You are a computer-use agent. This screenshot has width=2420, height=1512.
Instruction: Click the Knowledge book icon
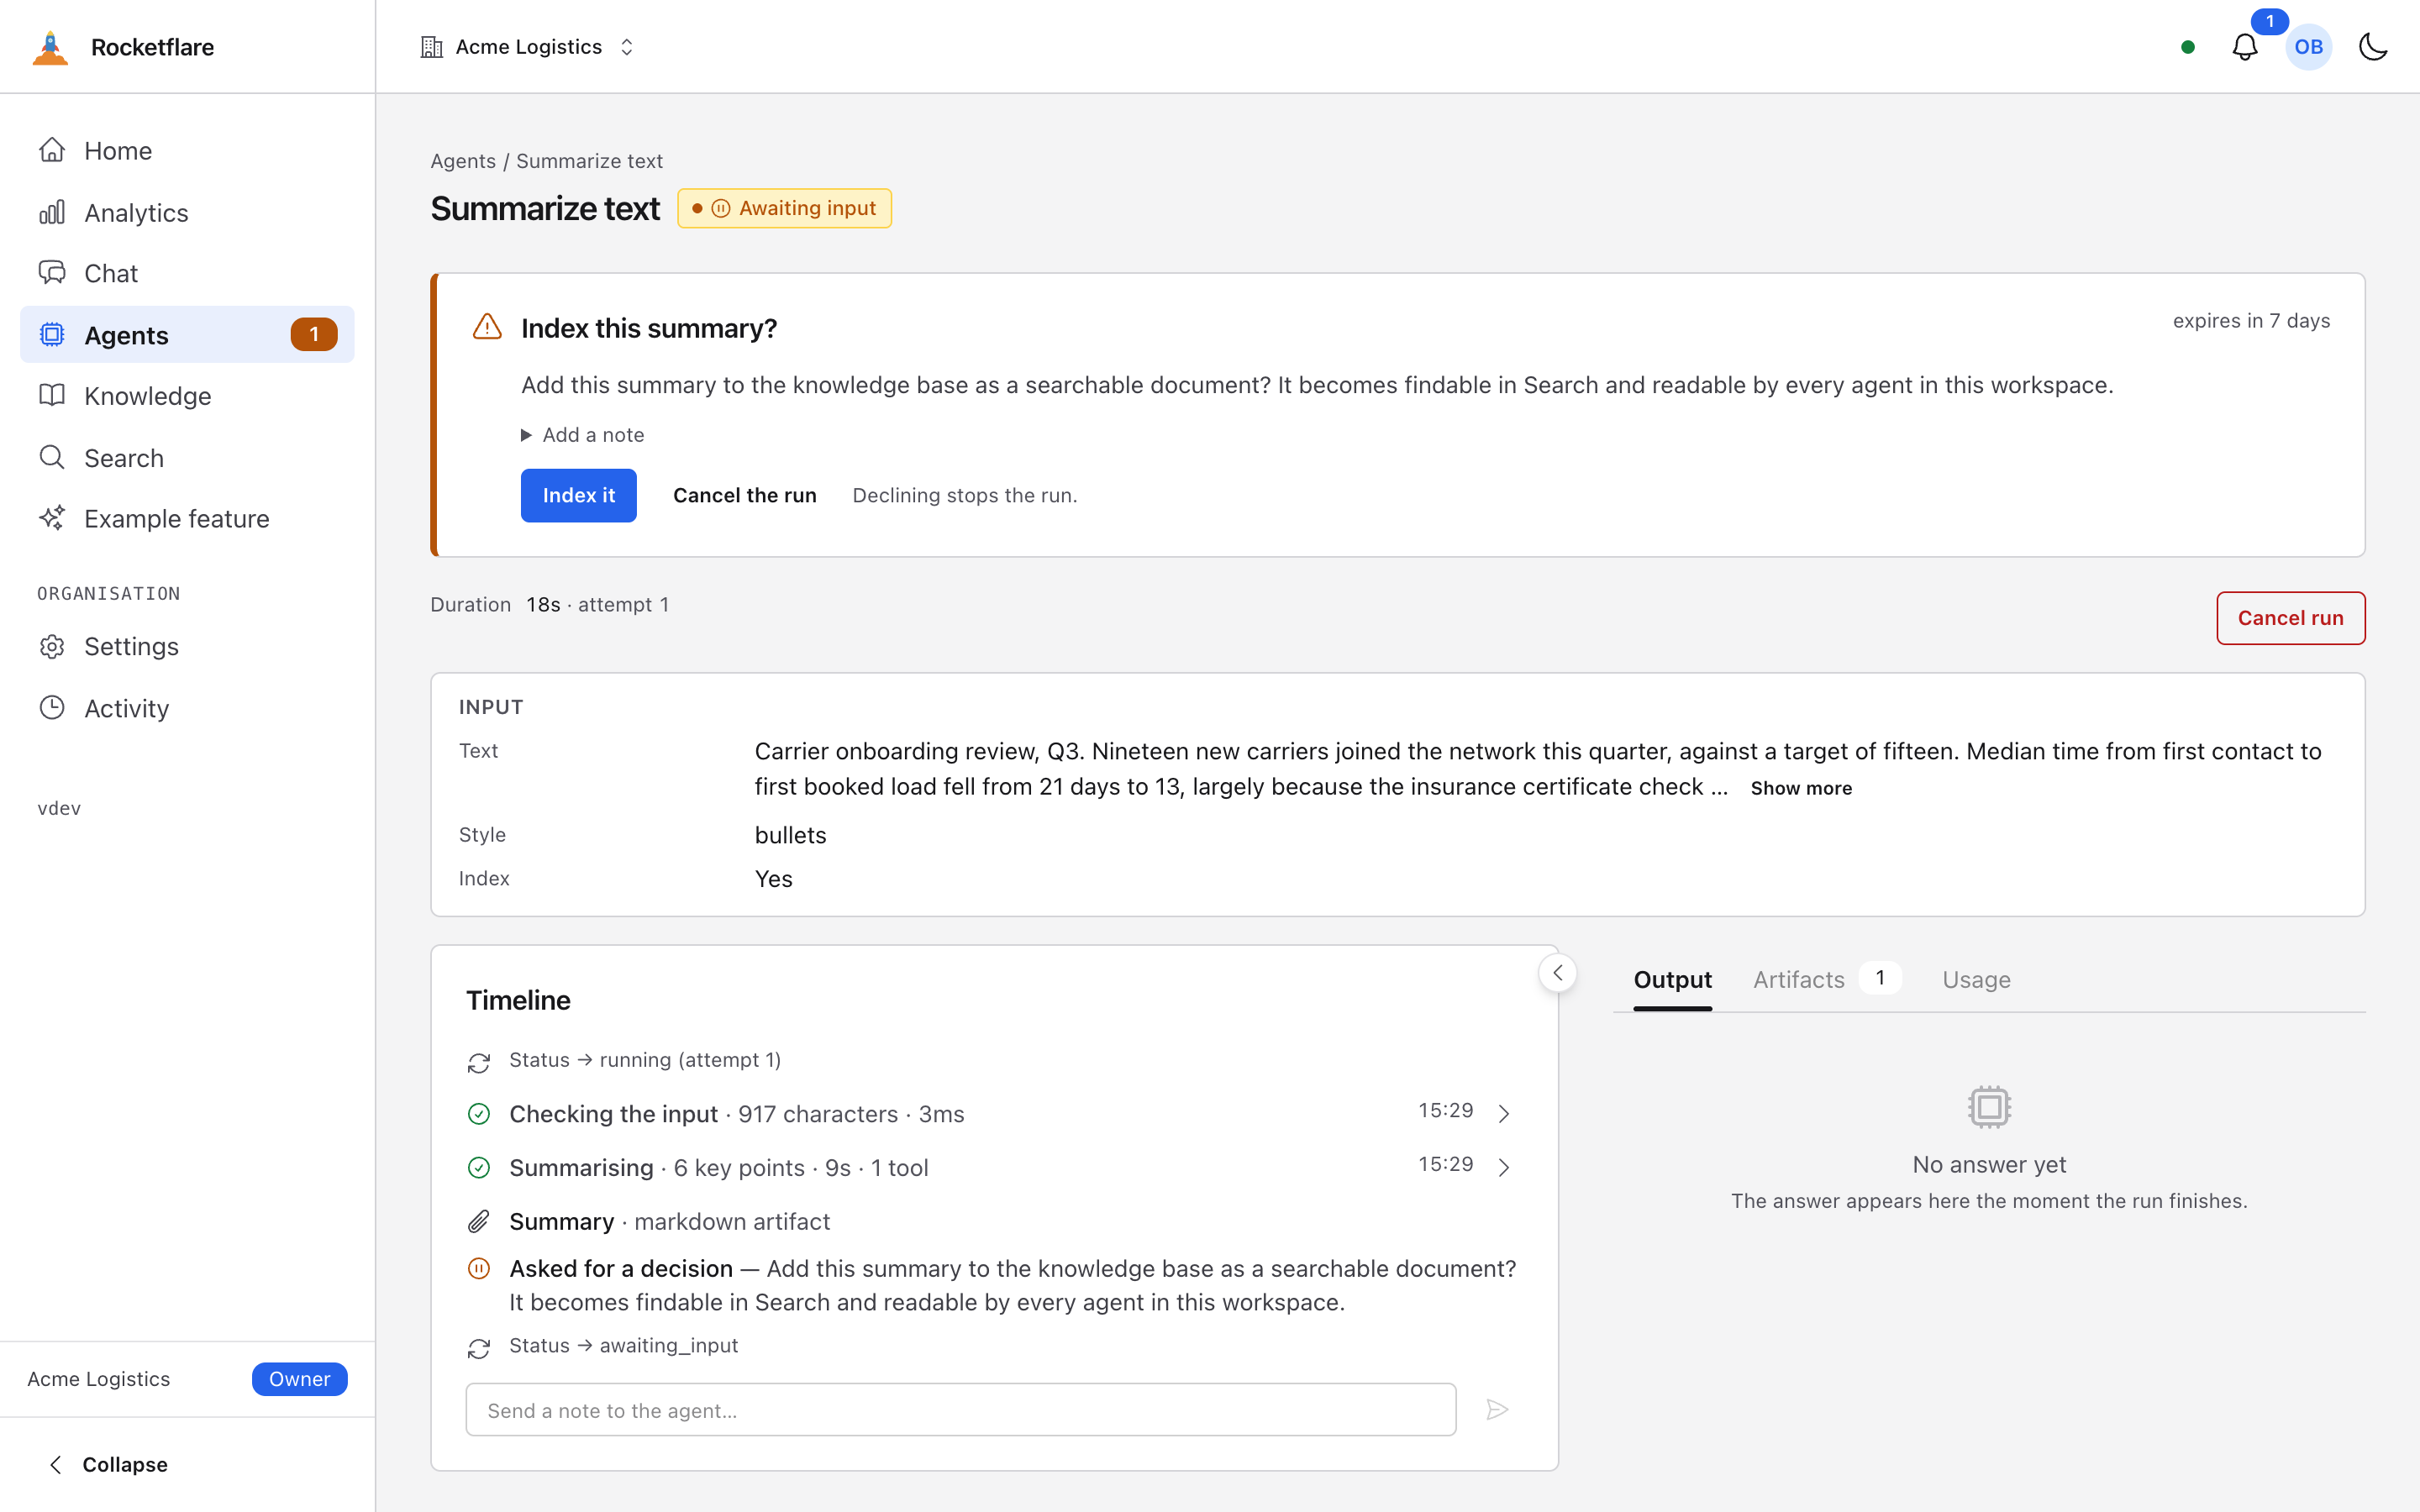pyautogui.click(x=52, y=396)
